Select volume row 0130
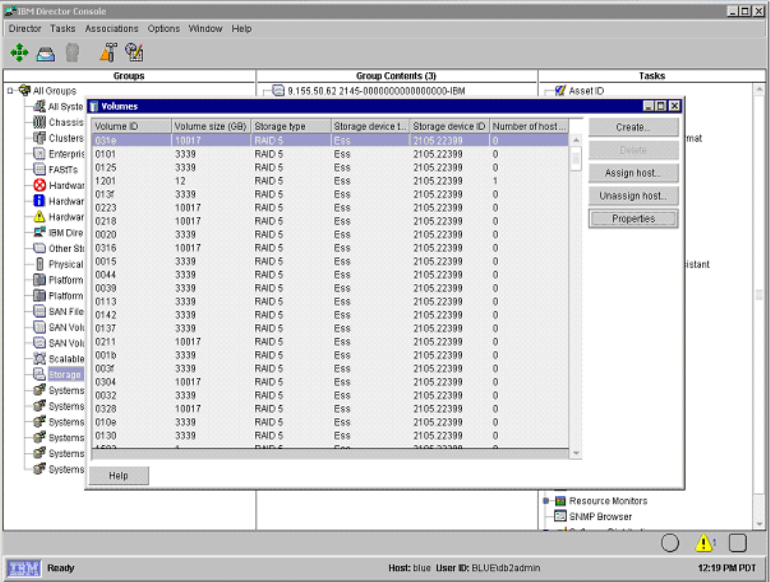The height and width of the screenshot is (582, 770). point(330,436)
